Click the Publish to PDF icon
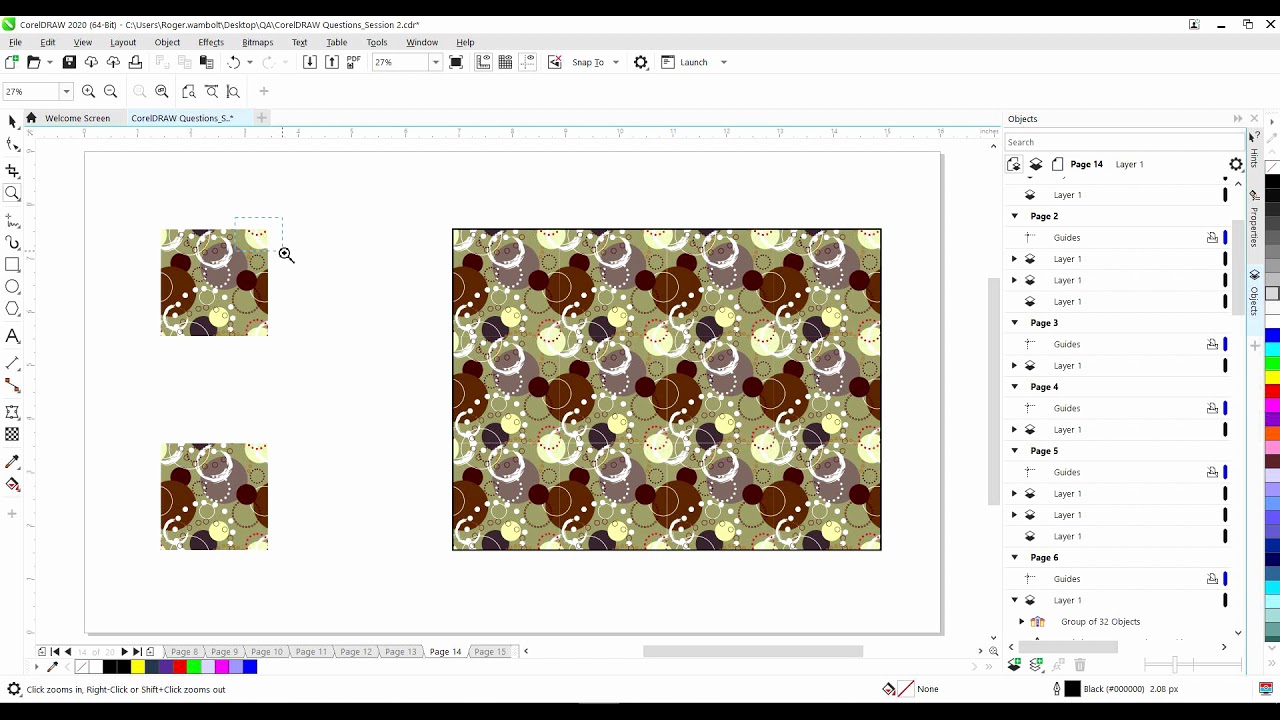 point(353,62)
